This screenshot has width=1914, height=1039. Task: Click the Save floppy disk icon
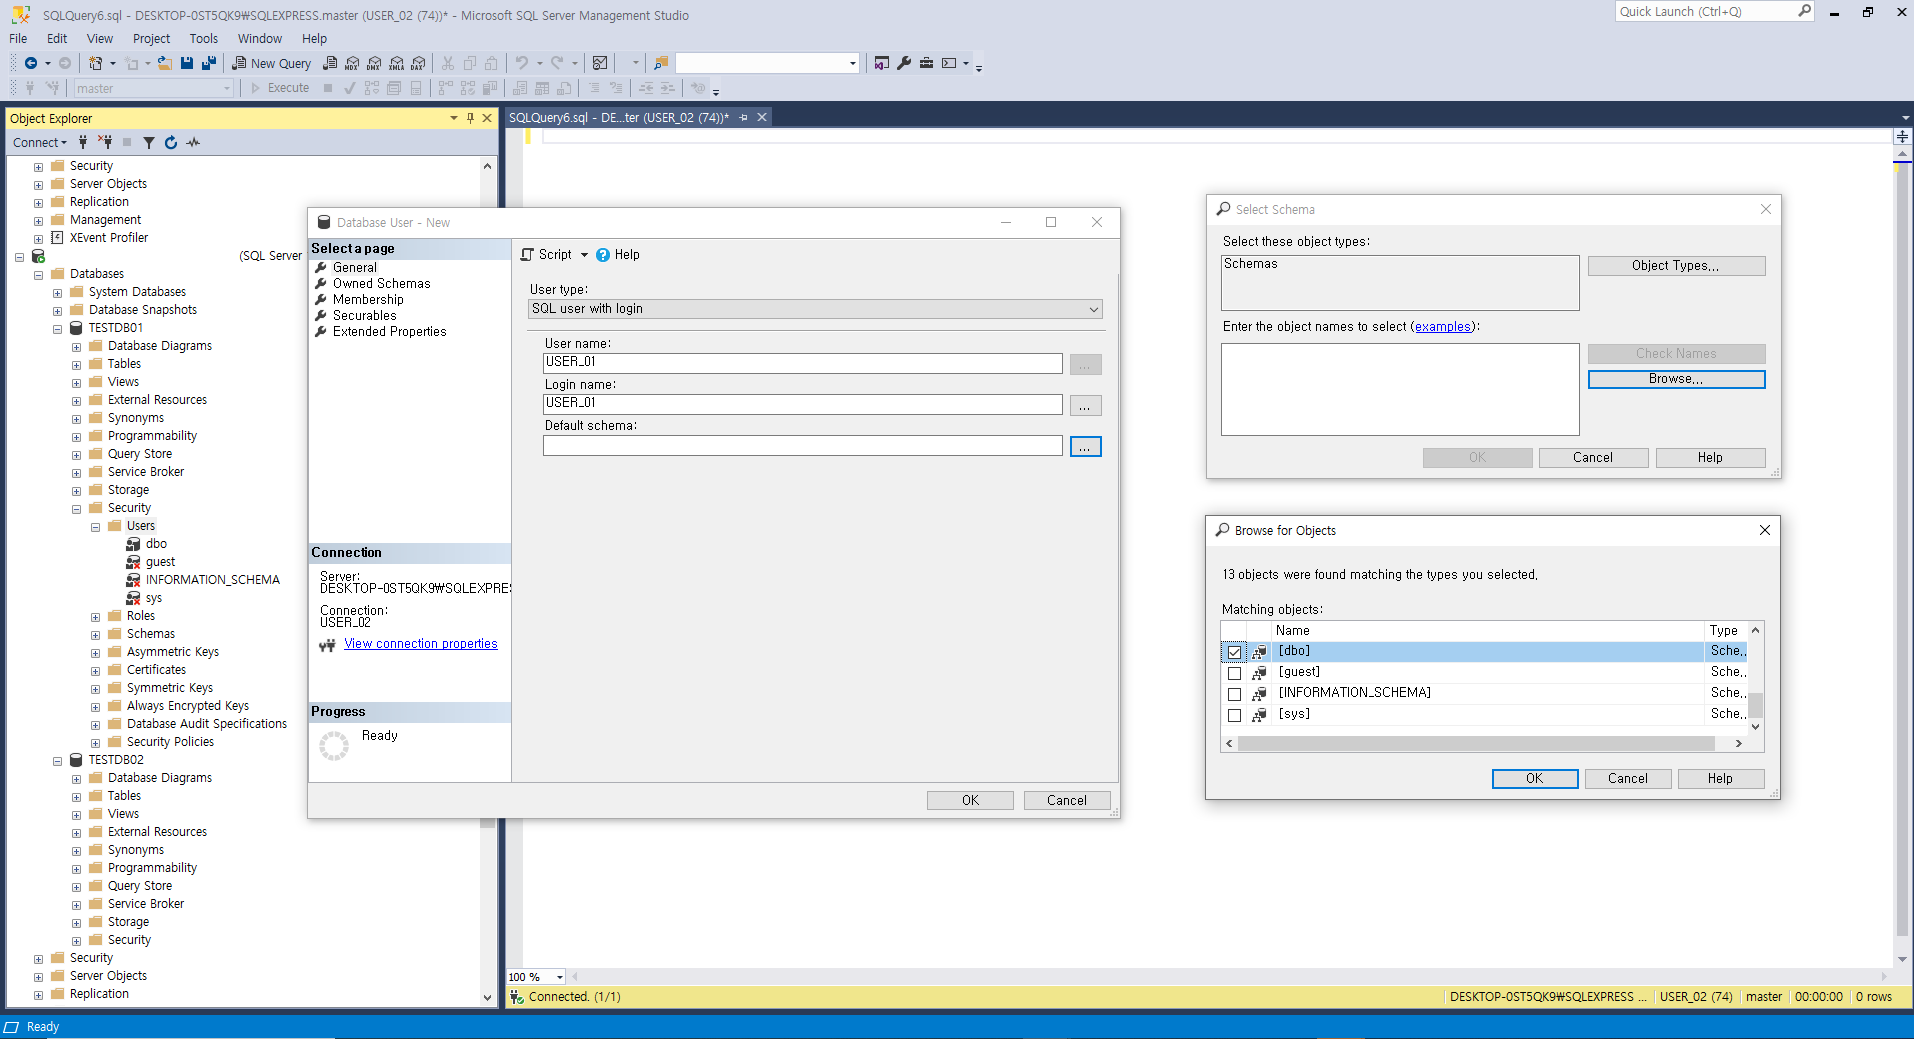pyautogui.click(x=187, y=63)
